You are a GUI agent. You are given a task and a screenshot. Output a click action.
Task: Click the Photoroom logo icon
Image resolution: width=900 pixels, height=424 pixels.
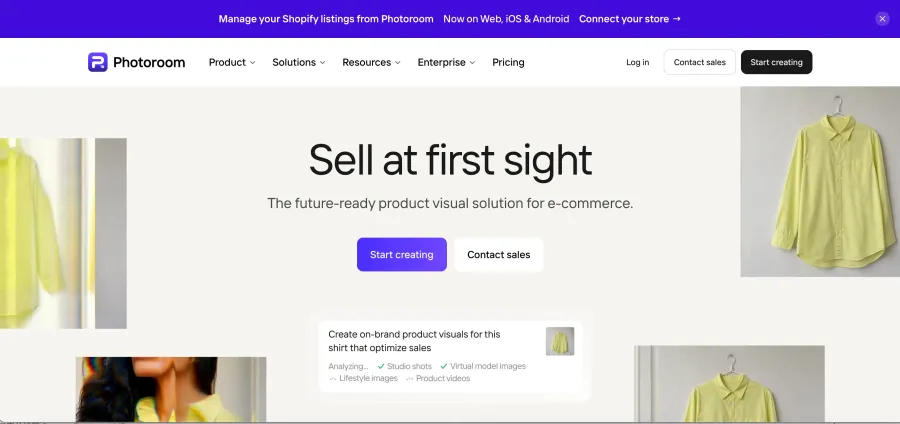98,62
